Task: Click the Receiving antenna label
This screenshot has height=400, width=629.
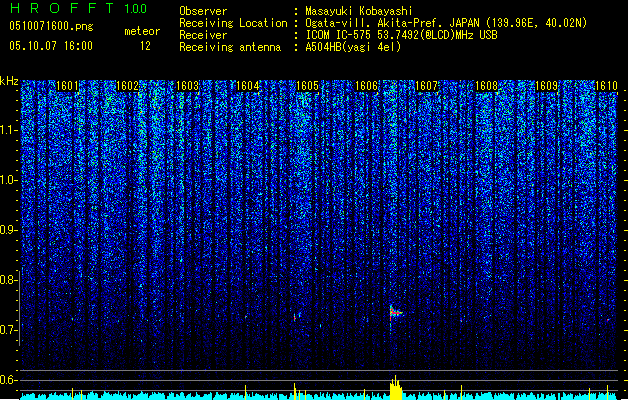Action: pos(230,47)
